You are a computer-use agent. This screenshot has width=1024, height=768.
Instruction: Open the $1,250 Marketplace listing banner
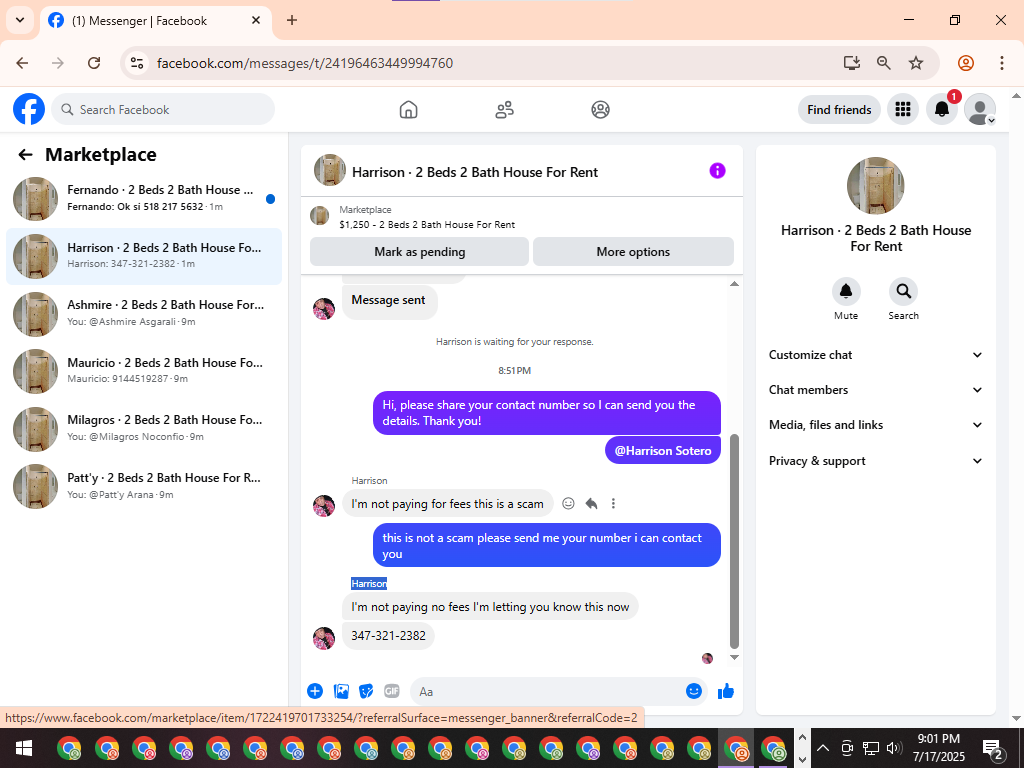click(x=521, y=216)
